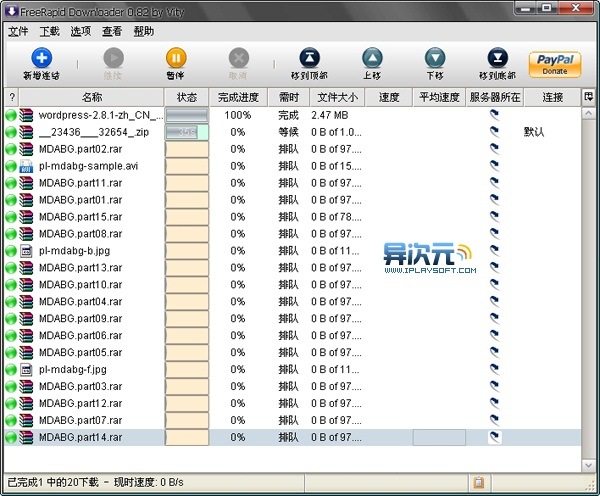Click the 移到底部 move to bottom icon
The width and height of the screenshot is (600, 496).
497,58
